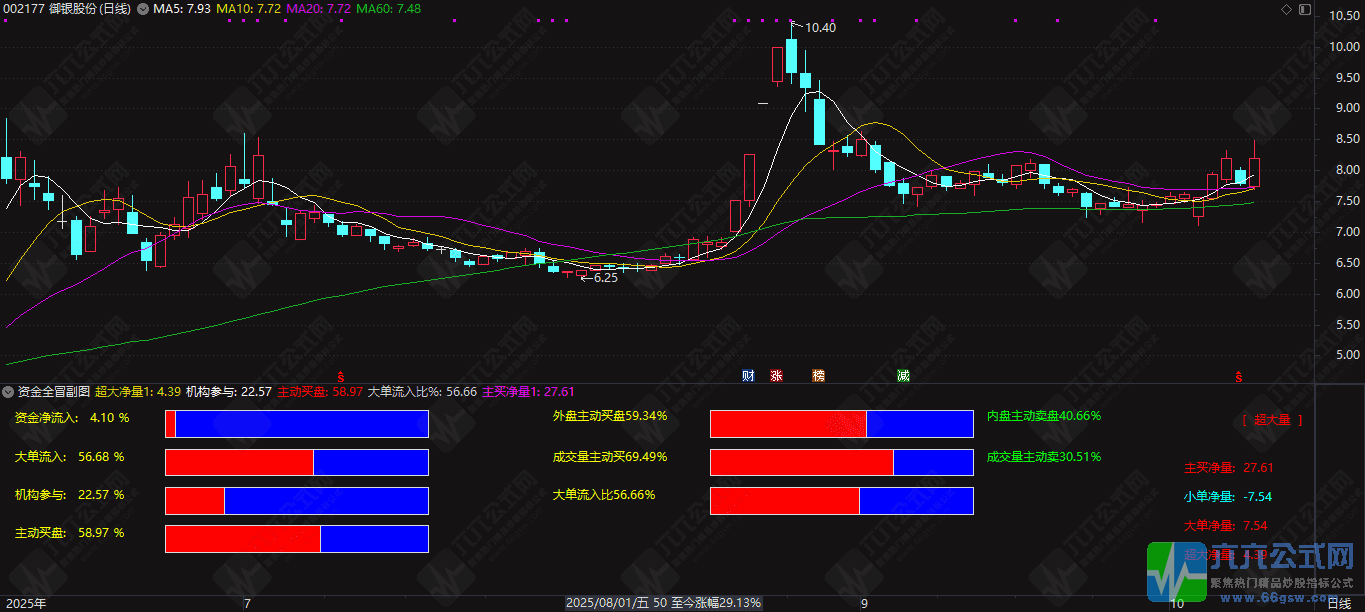Click the 资金净流入 red-blue progress bar
This screenshot has height=612, width=1365.
tap(296, 424)
